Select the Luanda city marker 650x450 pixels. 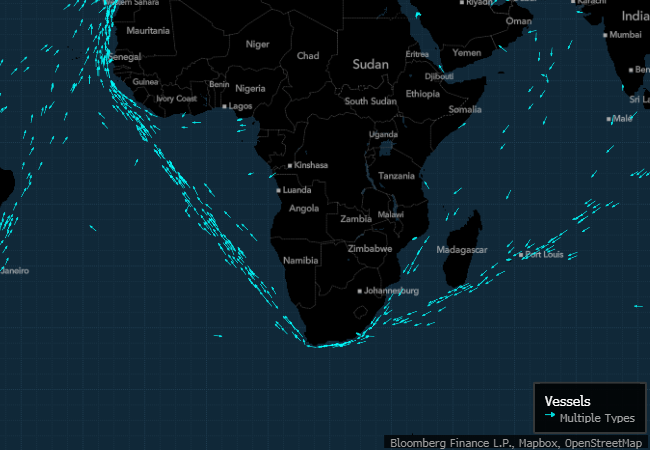(x=279, y=191)
